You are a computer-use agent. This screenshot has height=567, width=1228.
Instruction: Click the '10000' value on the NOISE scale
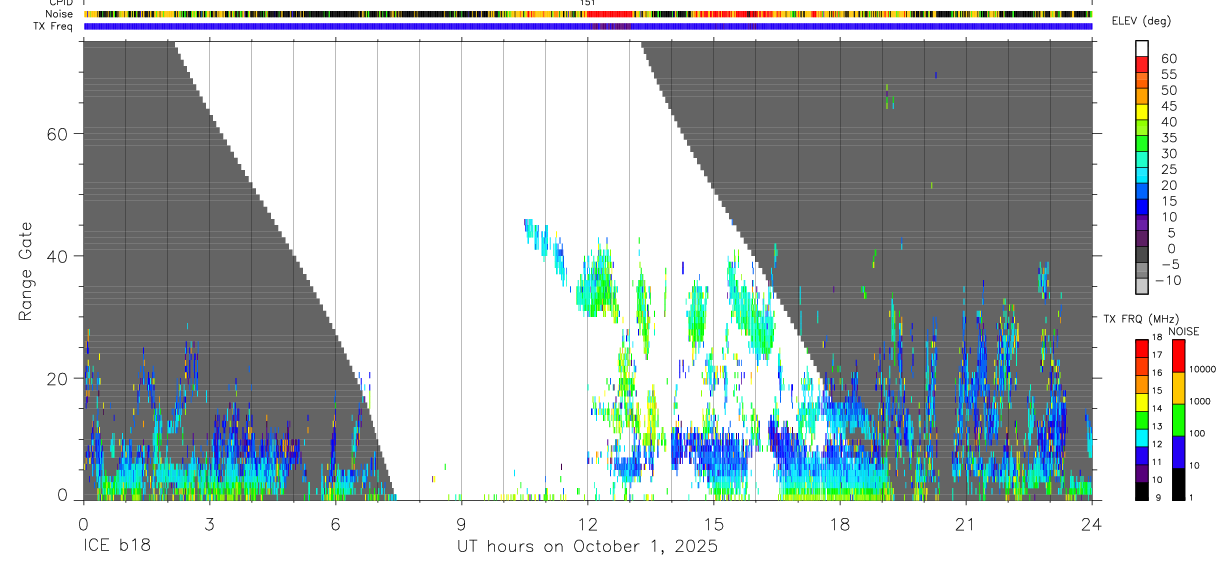pos(1202,370)
